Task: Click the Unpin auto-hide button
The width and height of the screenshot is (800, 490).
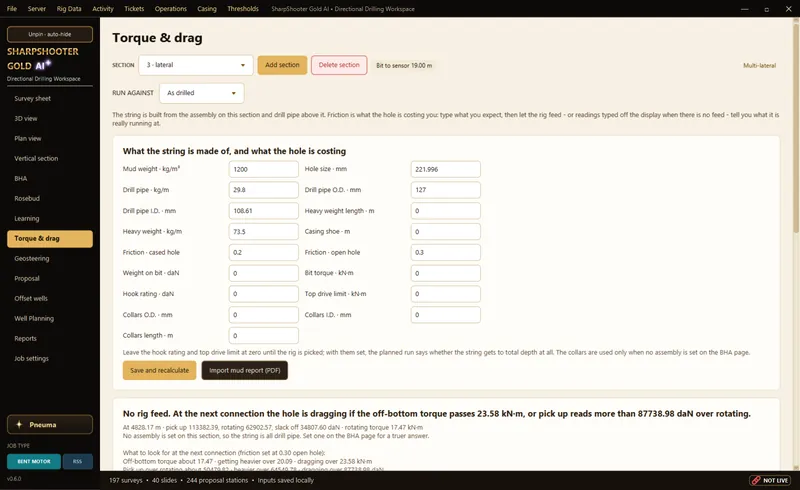Action: pyautogui.click(x=50, y=34)
